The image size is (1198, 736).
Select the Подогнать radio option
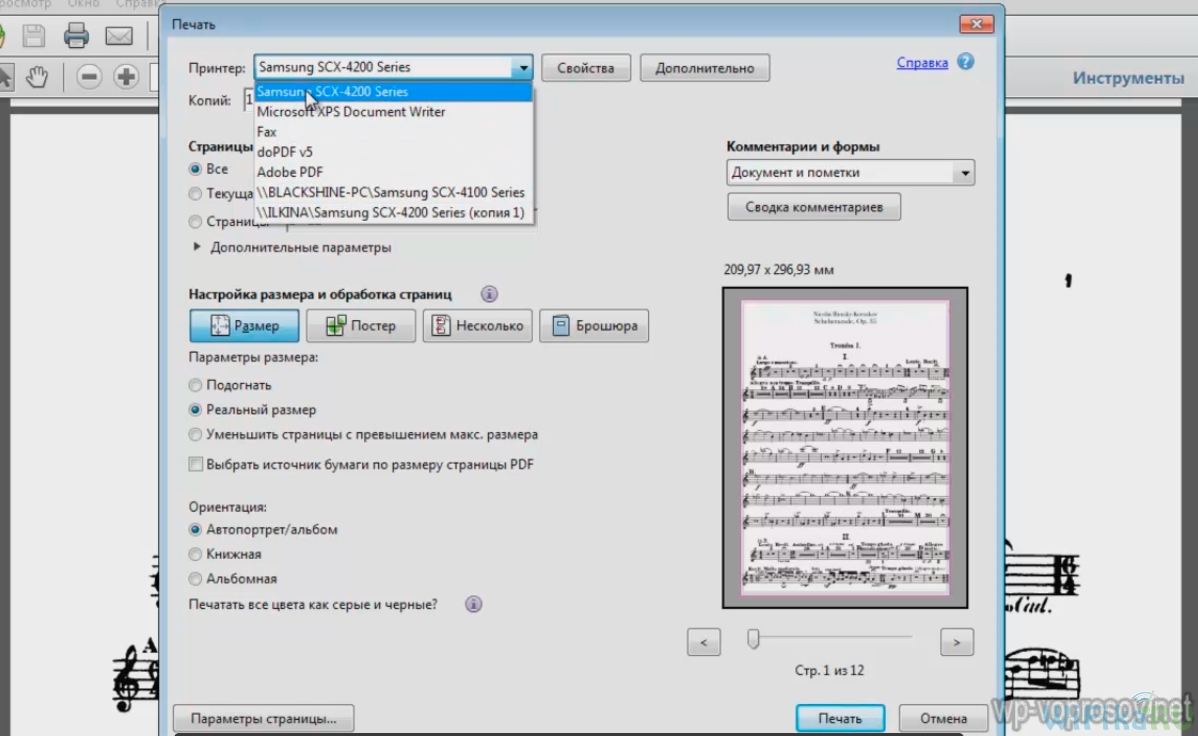[196, 385]
